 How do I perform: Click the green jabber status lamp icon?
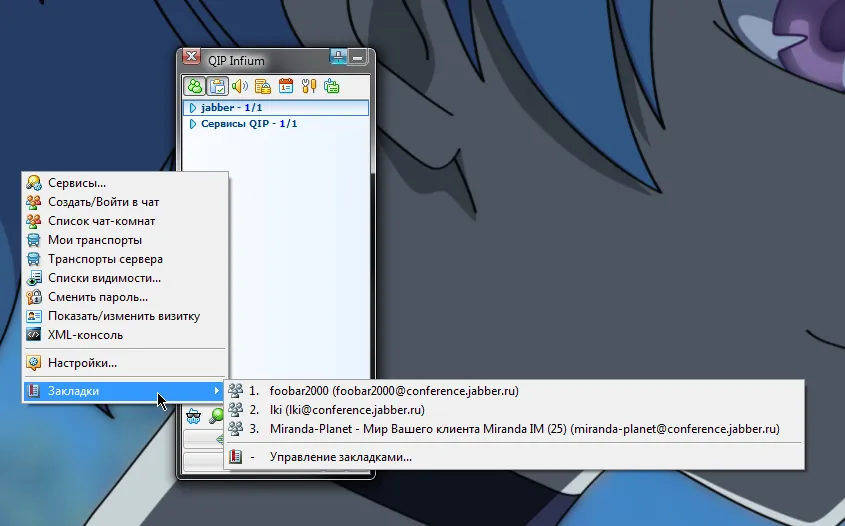coord(217,416)
